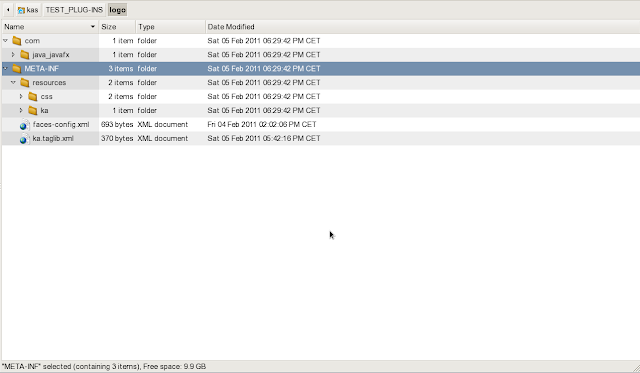This screenshot has height=373, width=640.
Task: Select the resources folder name
Action: point(49,82)
